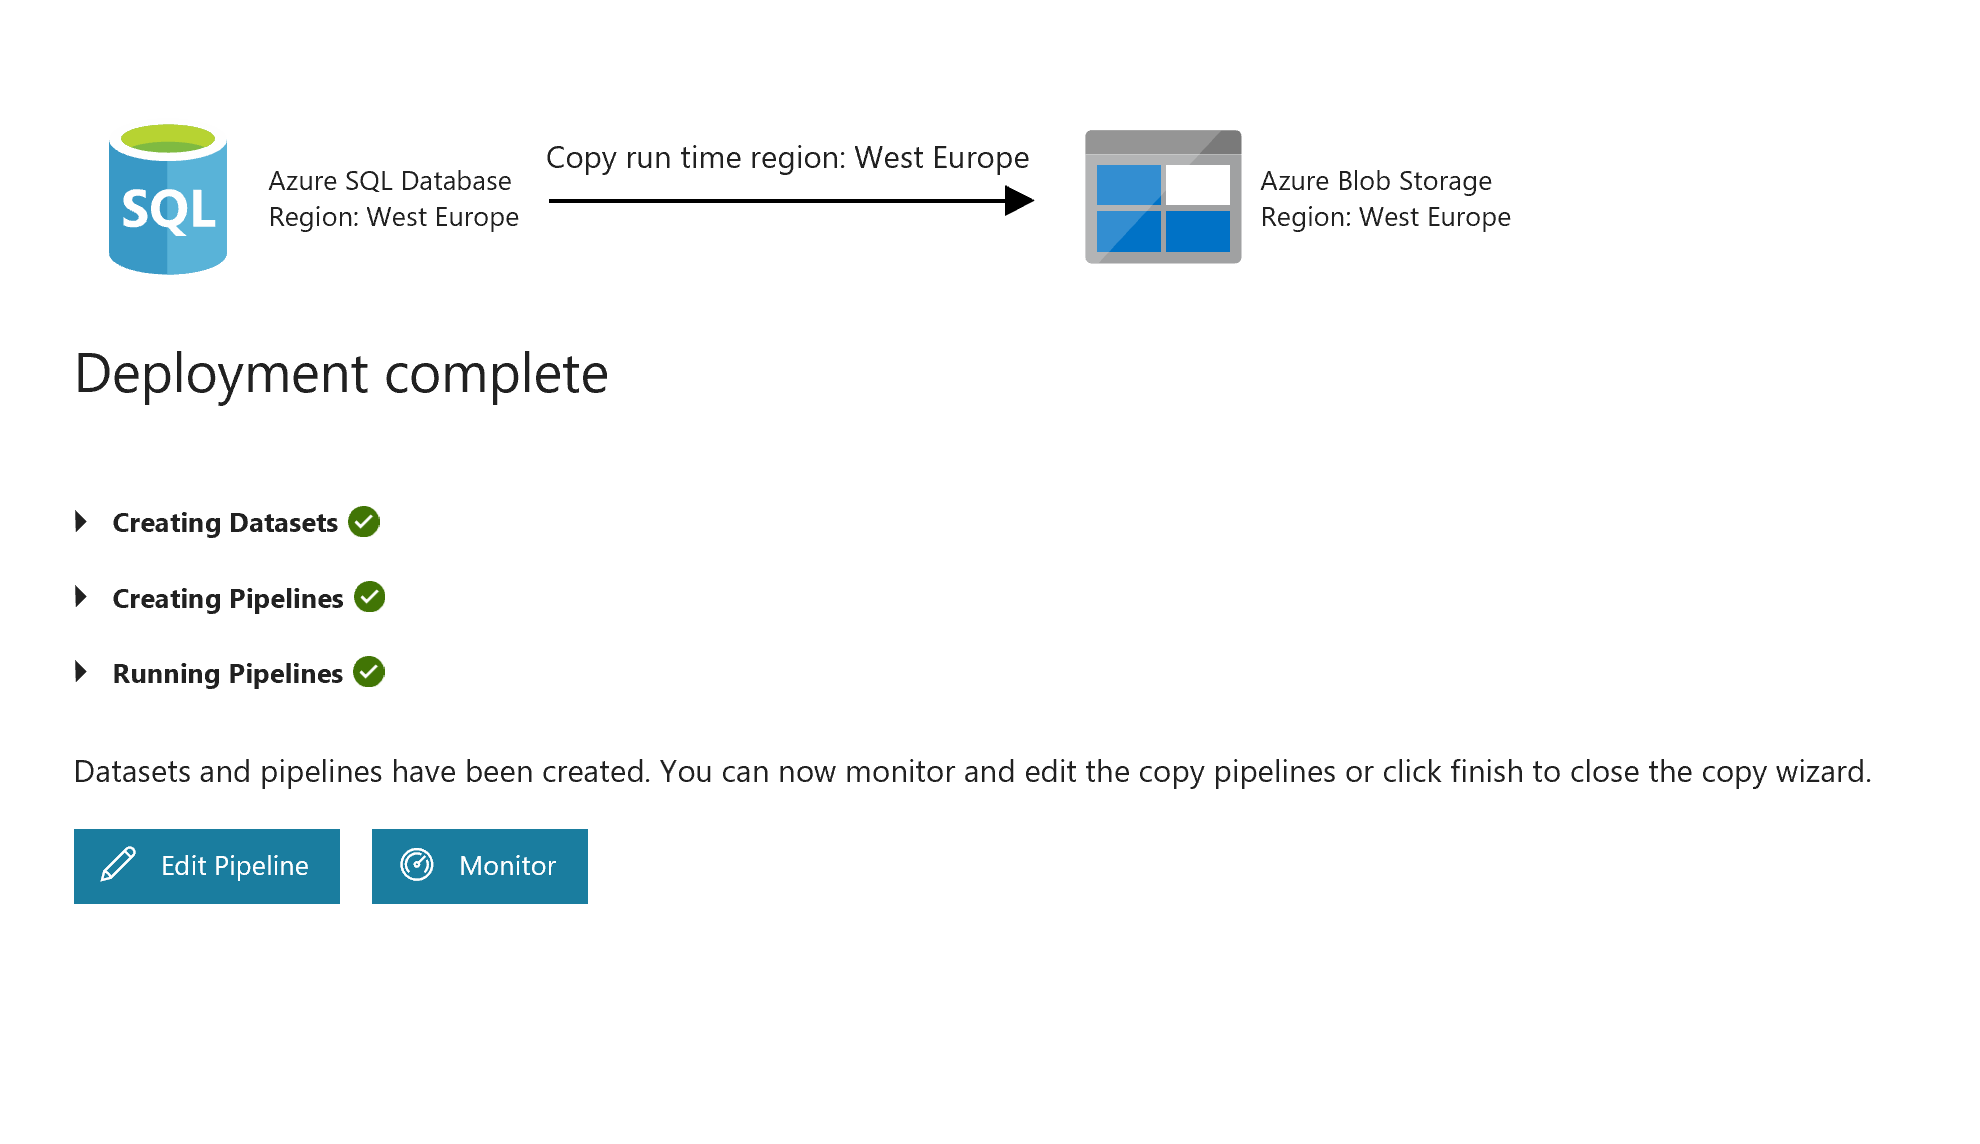Click 'Region: West Europe' under Azure Blob Storage
Image resolution: width=1980 pixels, height=1144 pixels.
pyautogui.click(x=1386, y=217)
